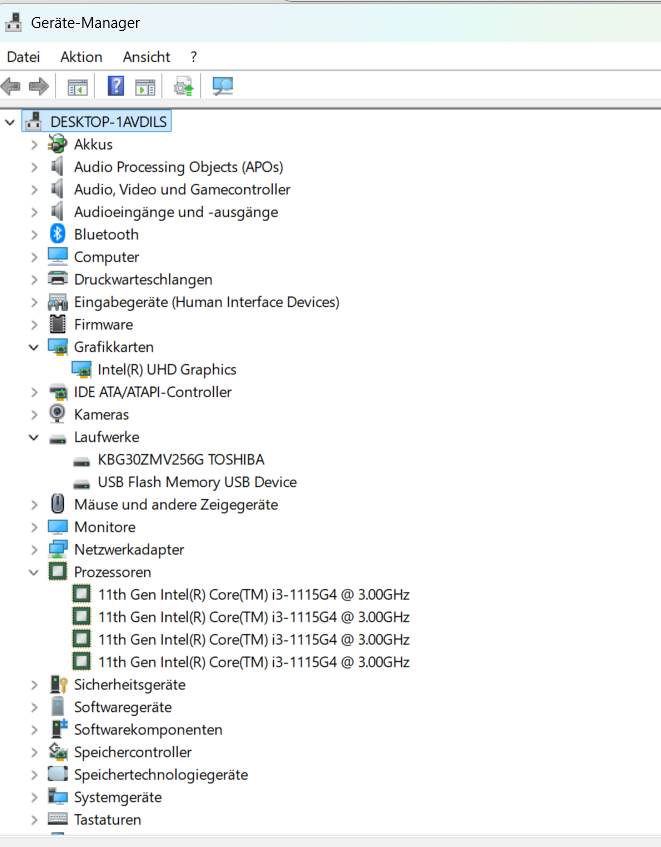
Task: Expand Audio Processing Objects (APOs)
Action: click(x=34, y=167)
